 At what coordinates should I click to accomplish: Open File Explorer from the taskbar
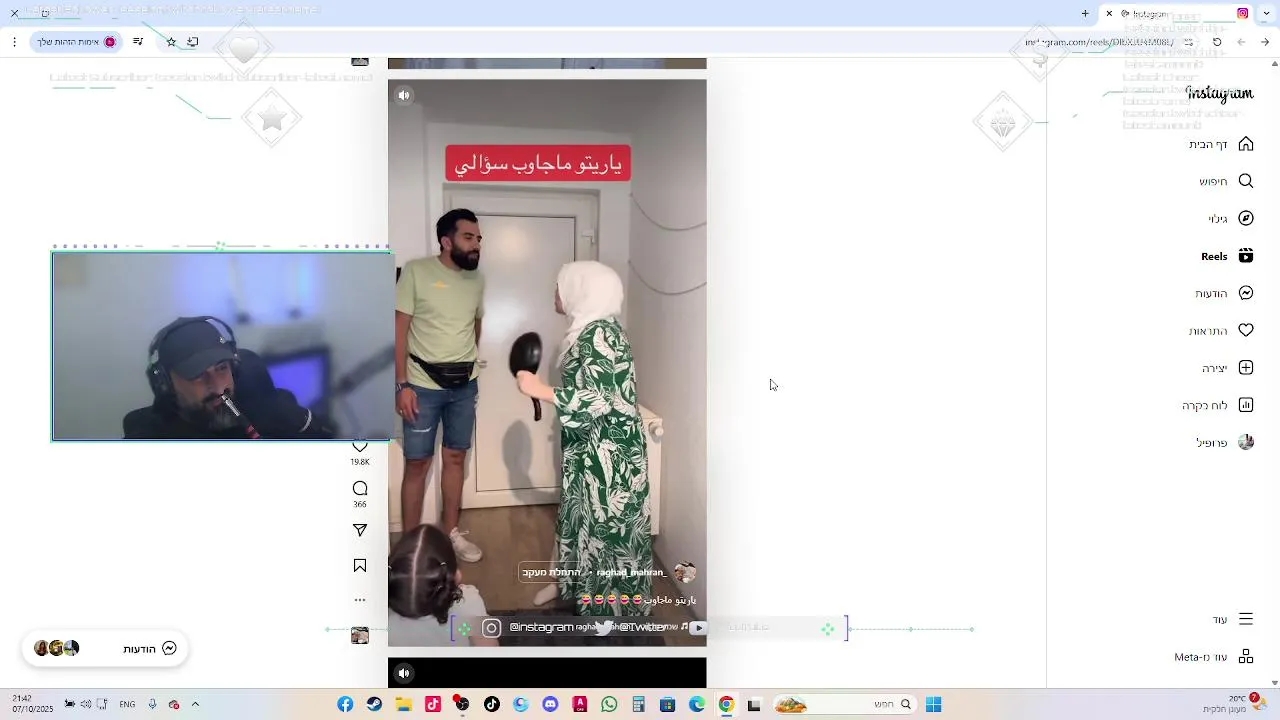click(x=403, y=705)
